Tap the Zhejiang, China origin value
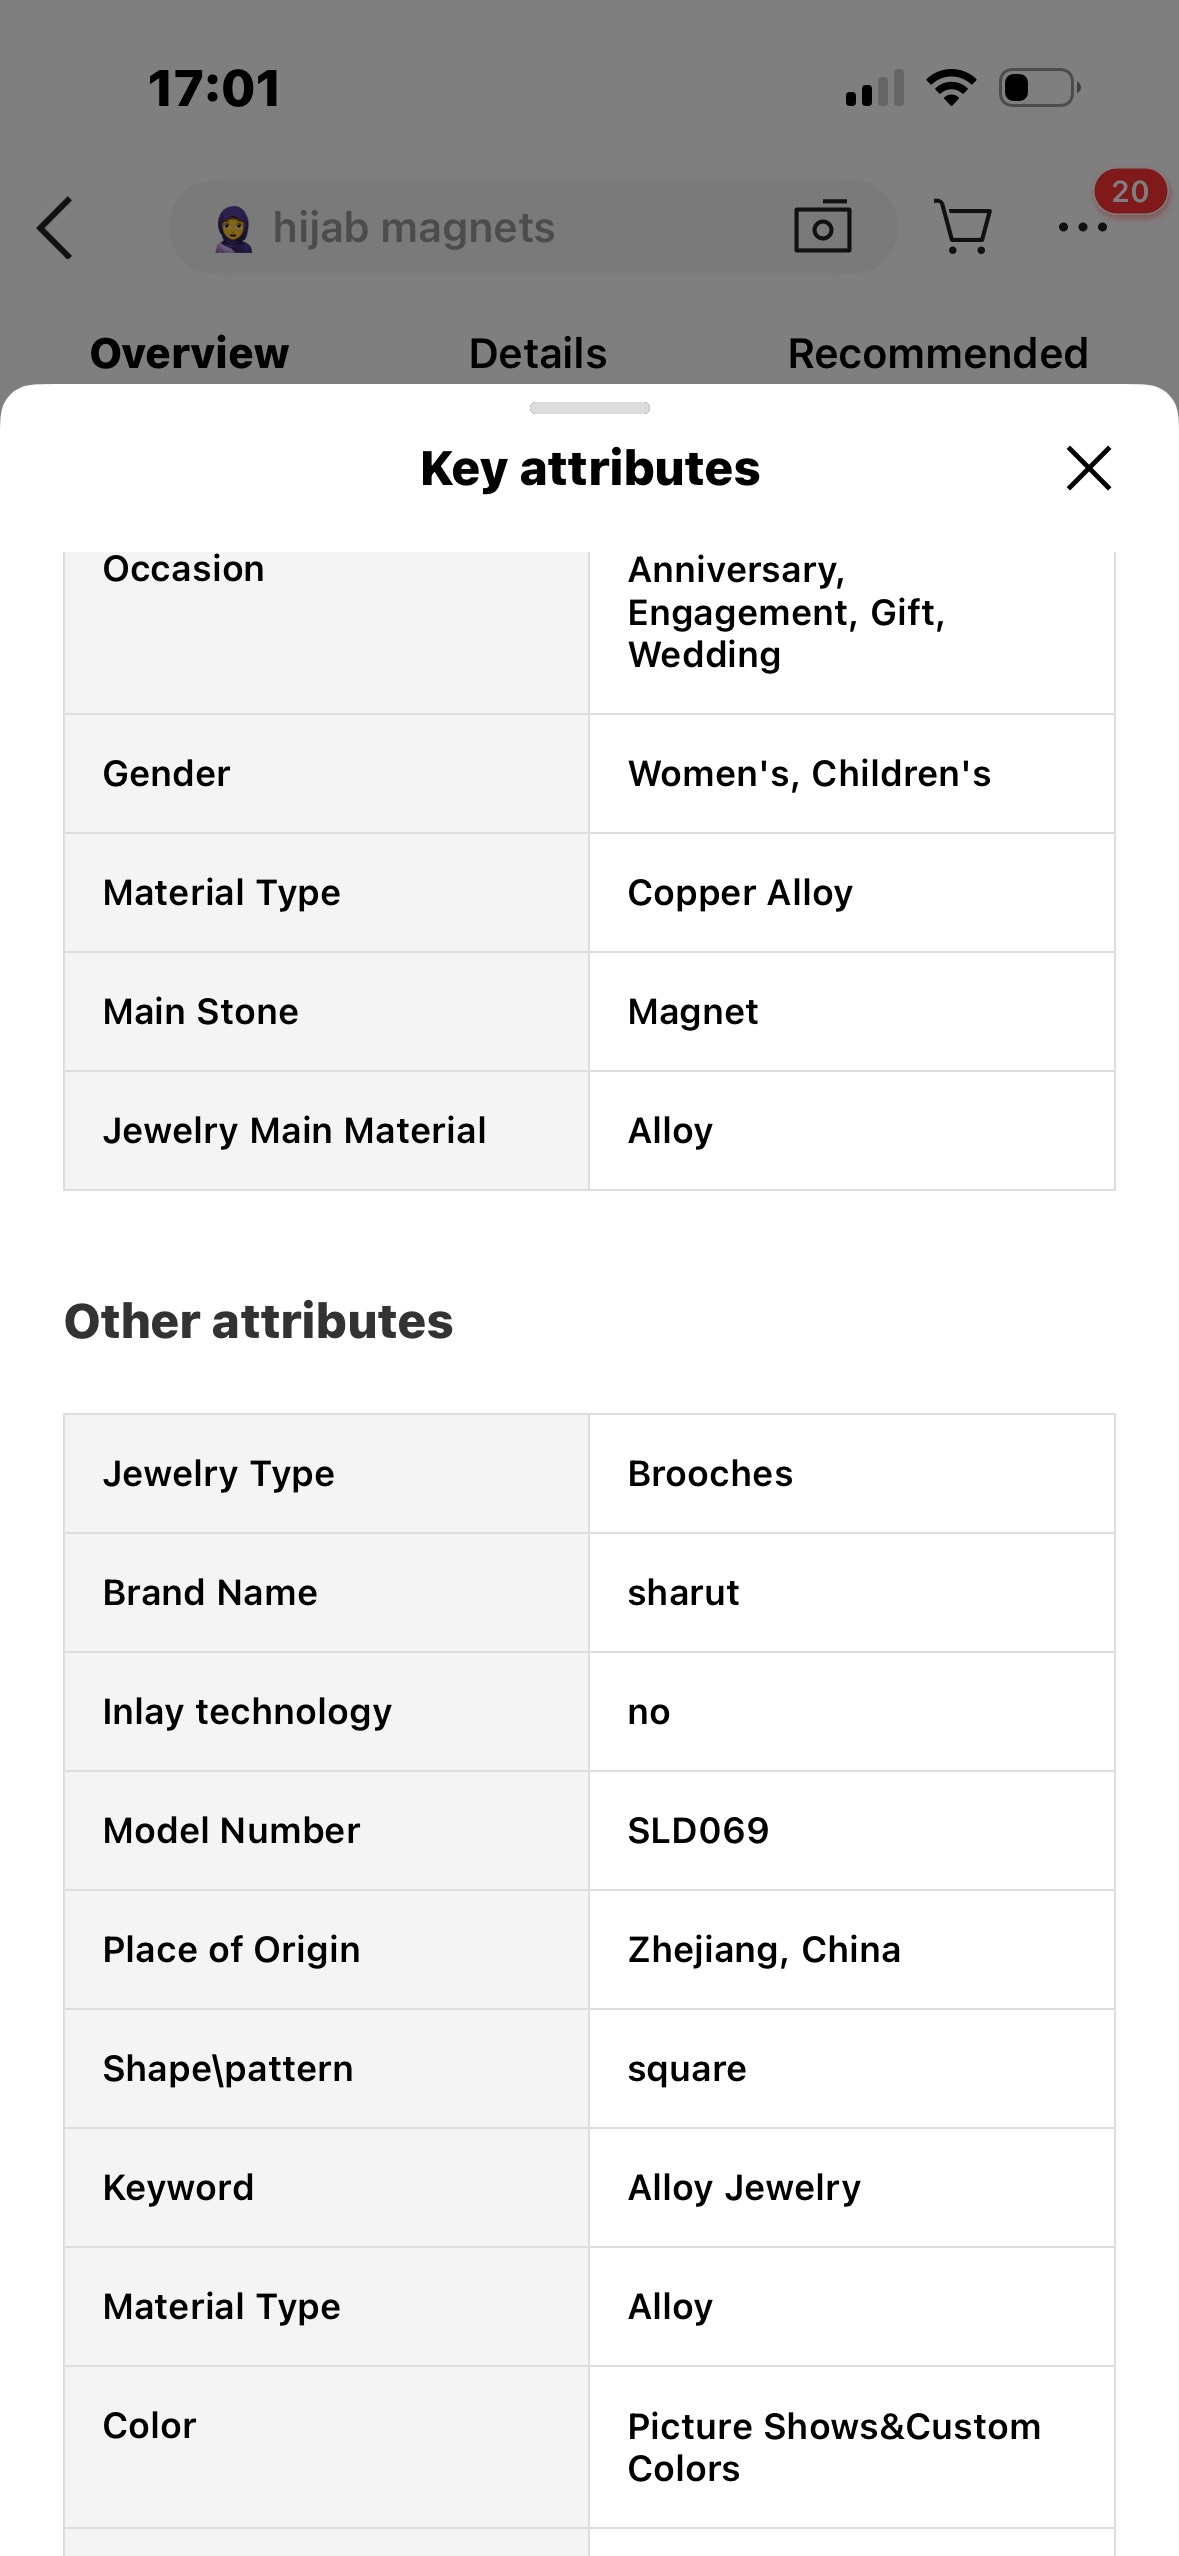 pyautogui.click(x=764, y=1949)
